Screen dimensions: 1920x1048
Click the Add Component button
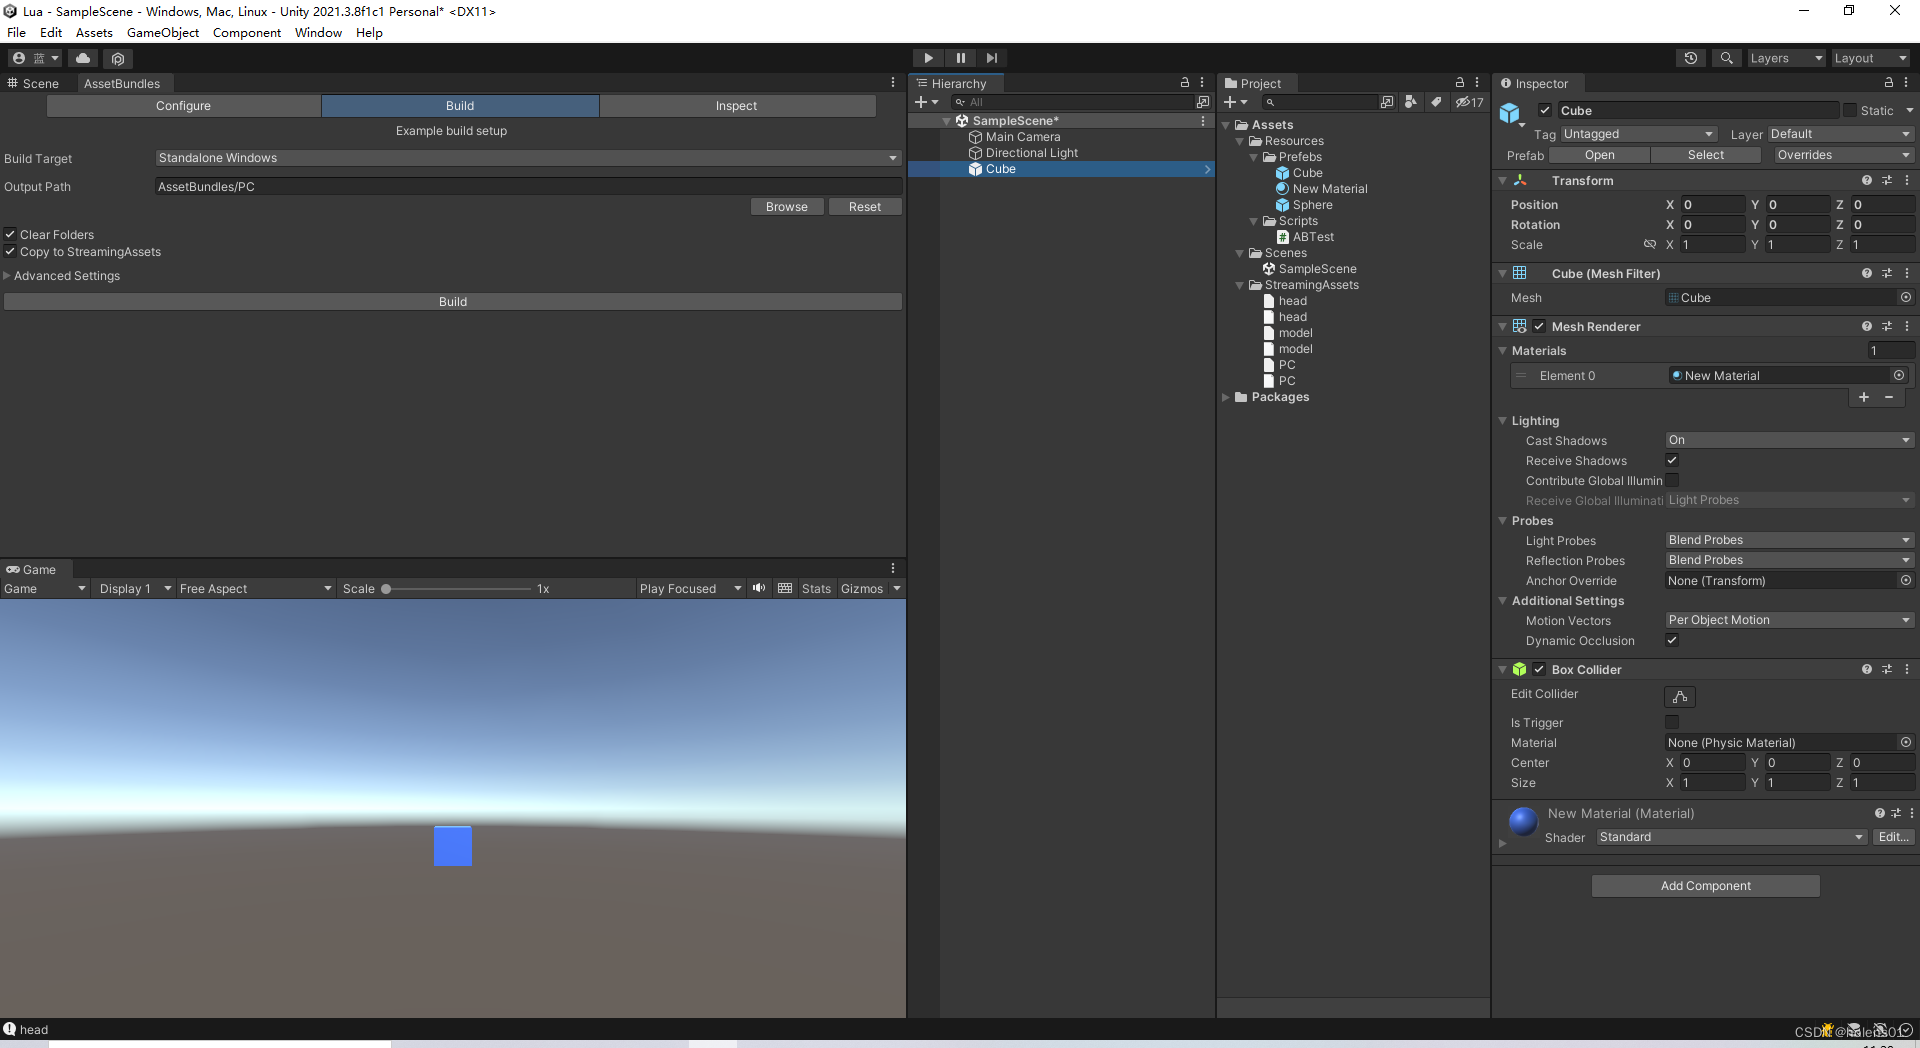tap(1705, 885)
